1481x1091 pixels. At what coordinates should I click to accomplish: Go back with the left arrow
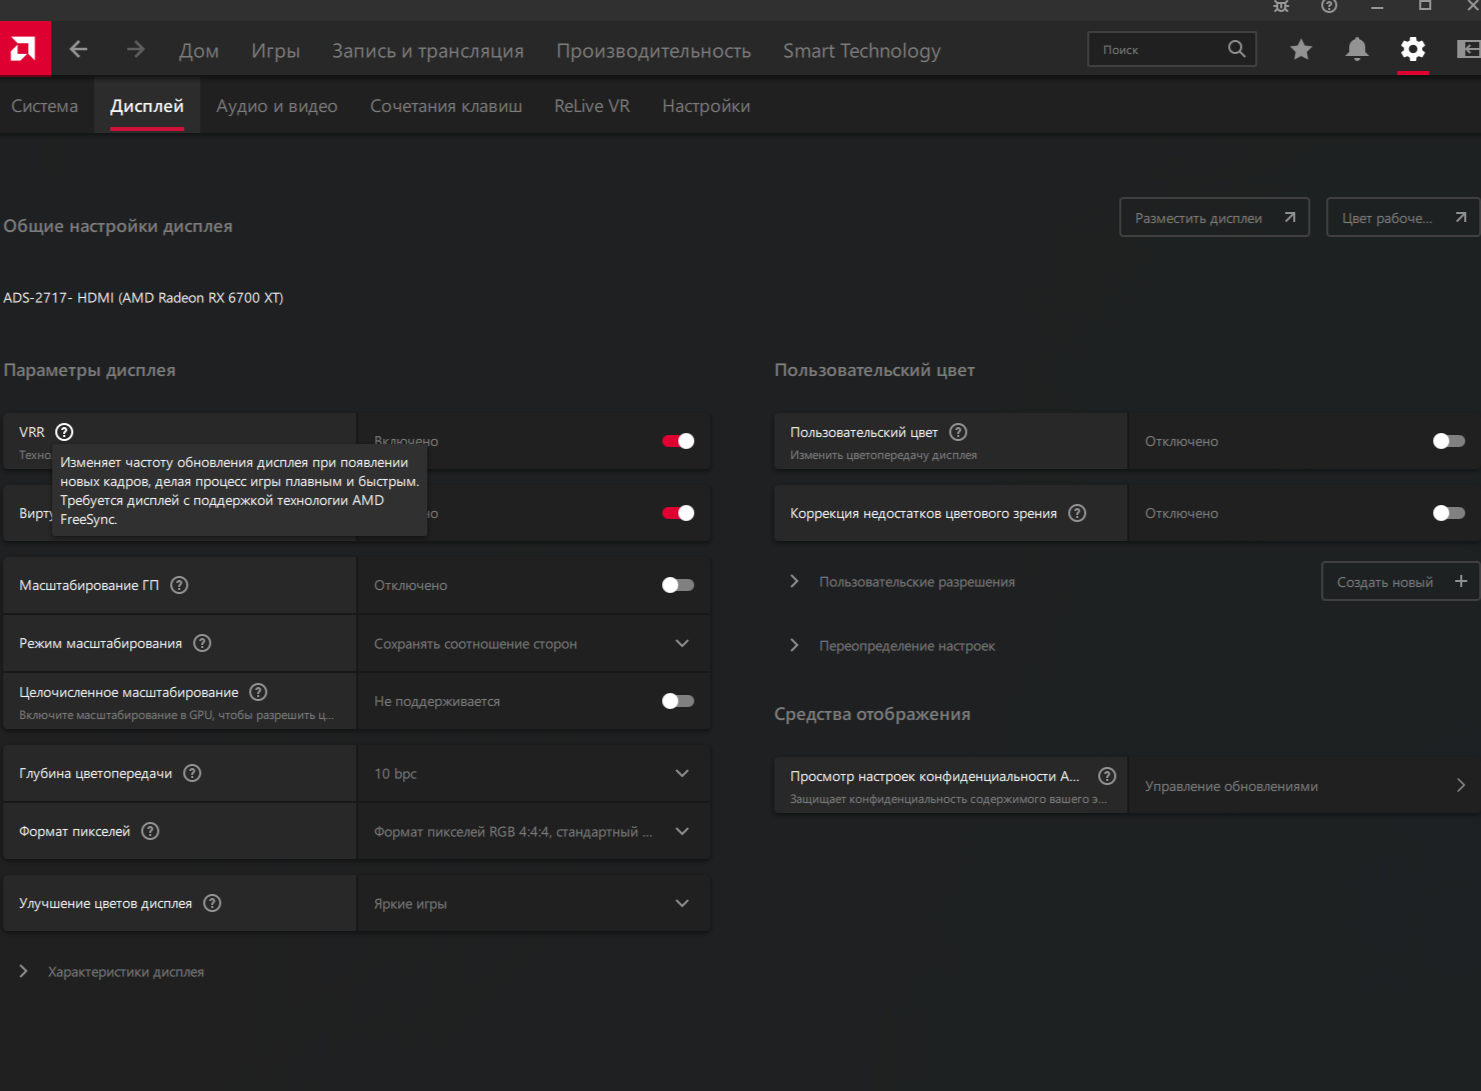click(x=79, y=49)
